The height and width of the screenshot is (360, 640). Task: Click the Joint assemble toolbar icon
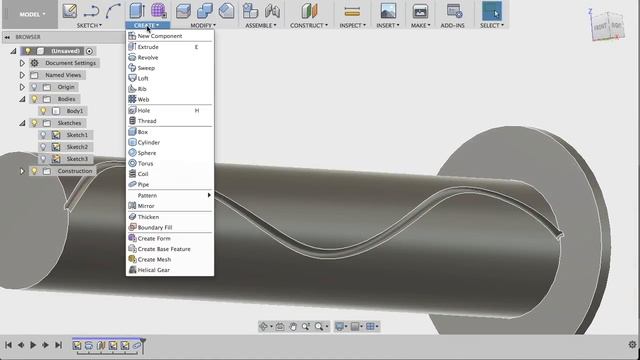pos(272,11)
